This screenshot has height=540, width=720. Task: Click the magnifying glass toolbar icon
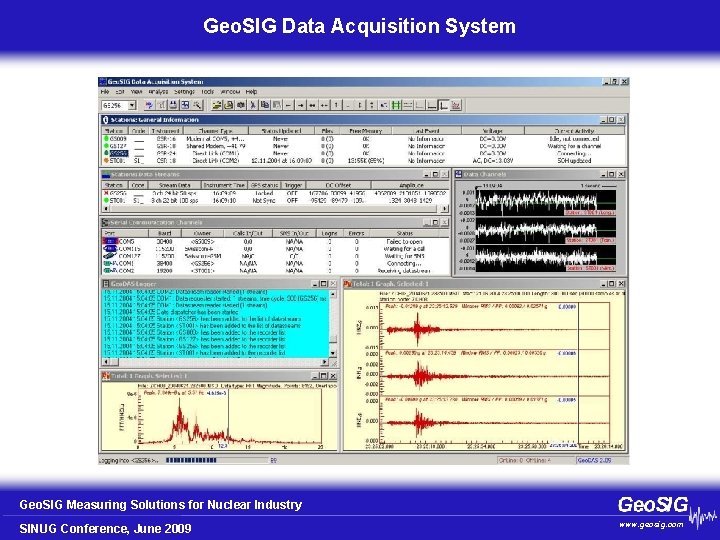[x=197, y=105]
